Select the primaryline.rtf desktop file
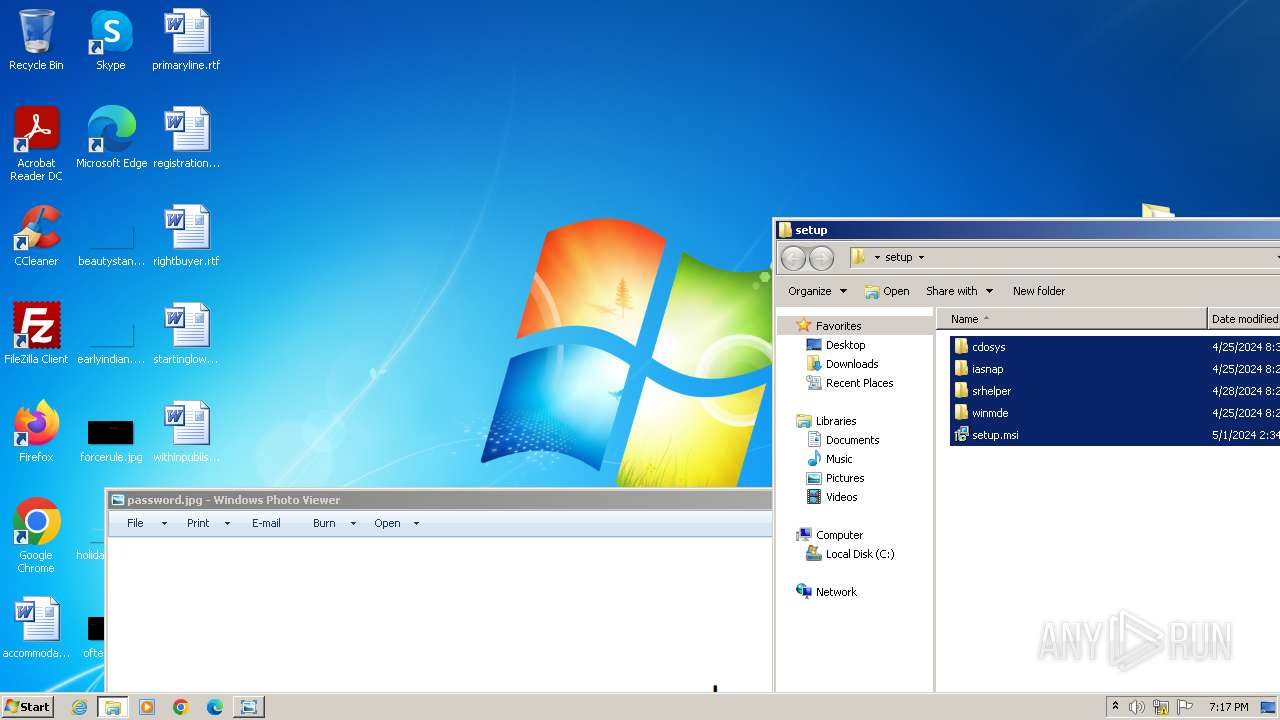1280x720 pixels. (x=186, y=40)
